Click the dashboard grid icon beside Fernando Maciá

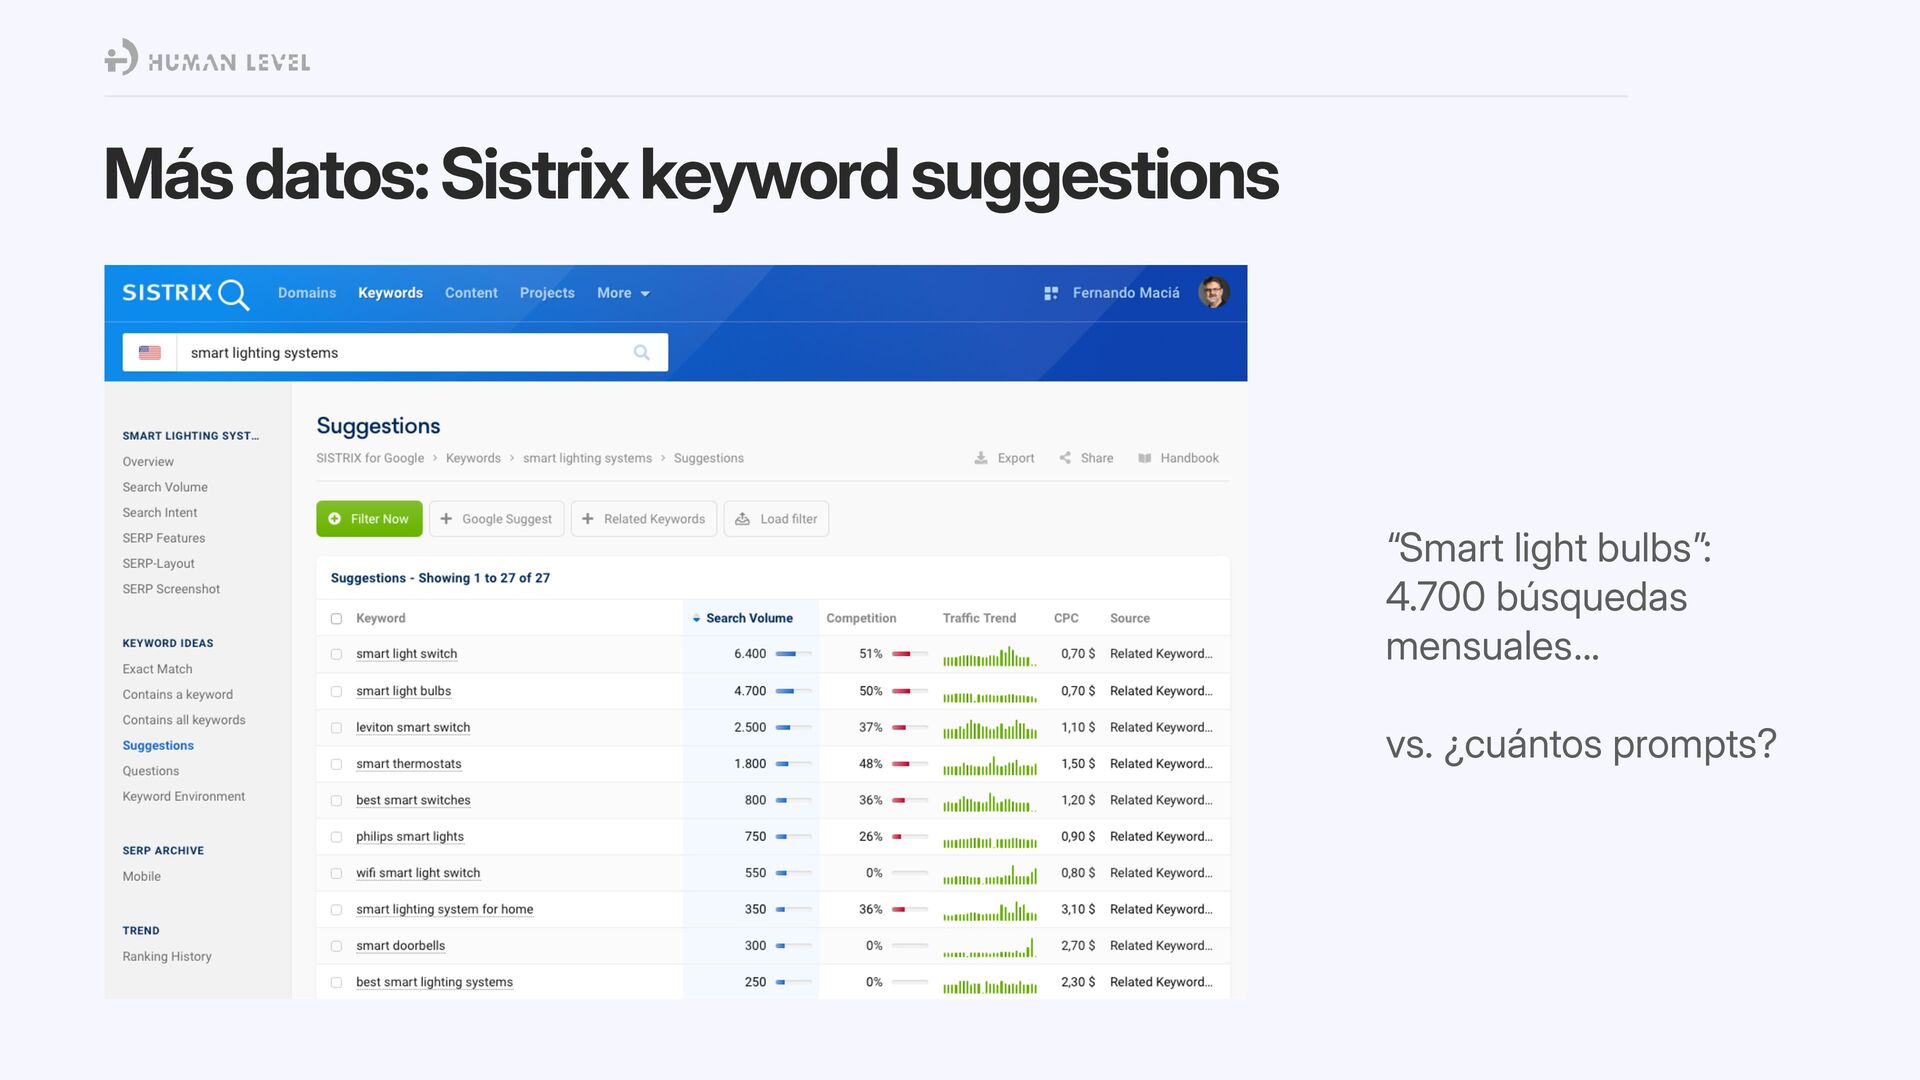[x=1050, y=293]
